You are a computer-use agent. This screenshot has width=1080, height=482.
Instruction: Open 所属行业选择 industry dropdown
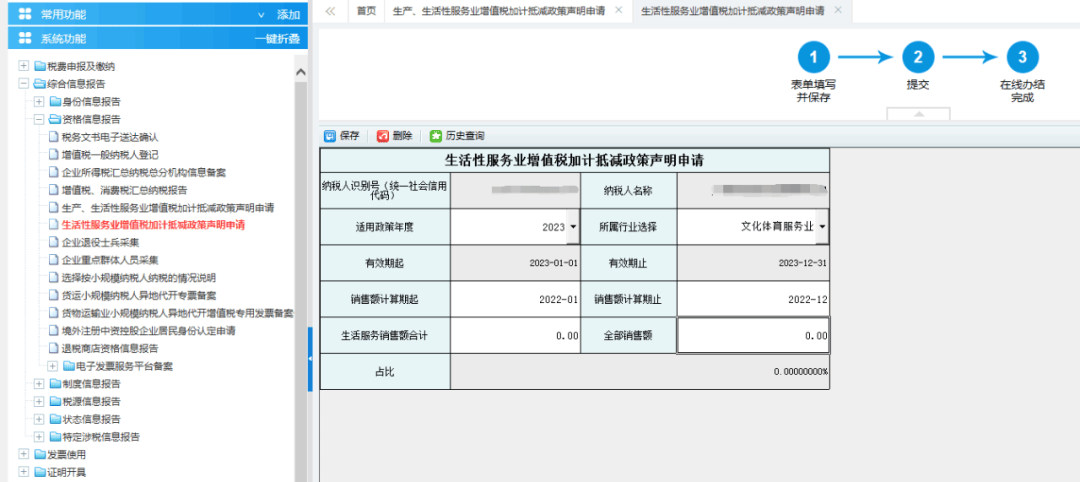point(821,227)
